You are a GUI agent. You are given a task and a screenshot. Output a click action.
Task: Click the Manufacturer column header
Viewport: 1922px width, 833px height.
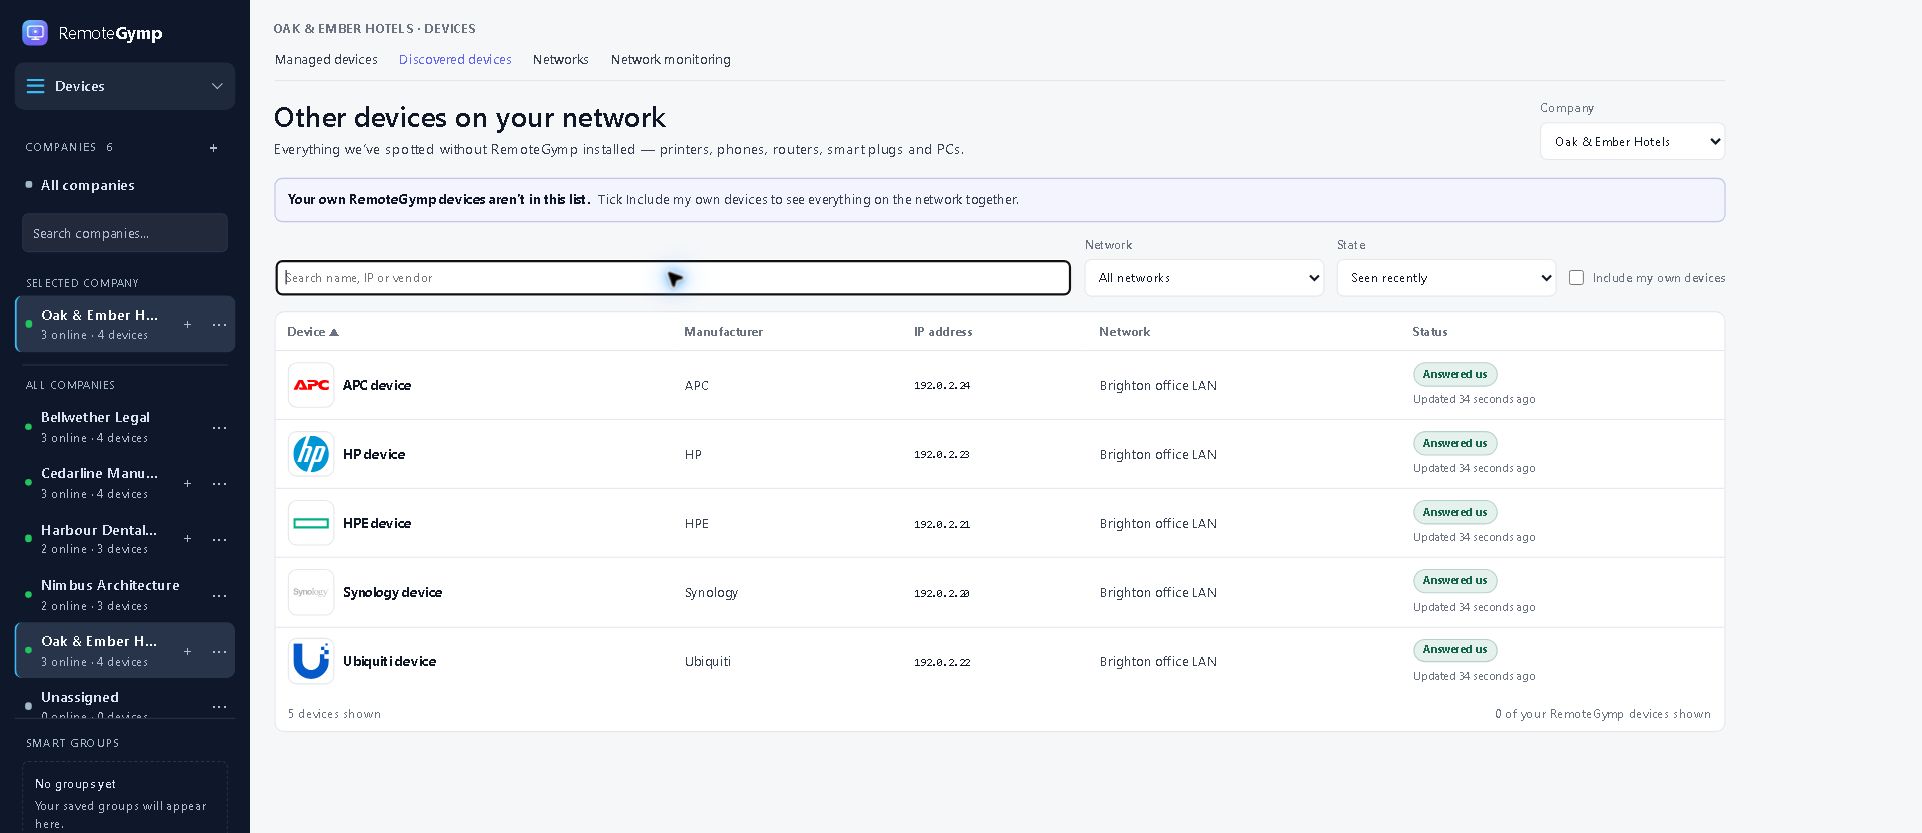723,332
